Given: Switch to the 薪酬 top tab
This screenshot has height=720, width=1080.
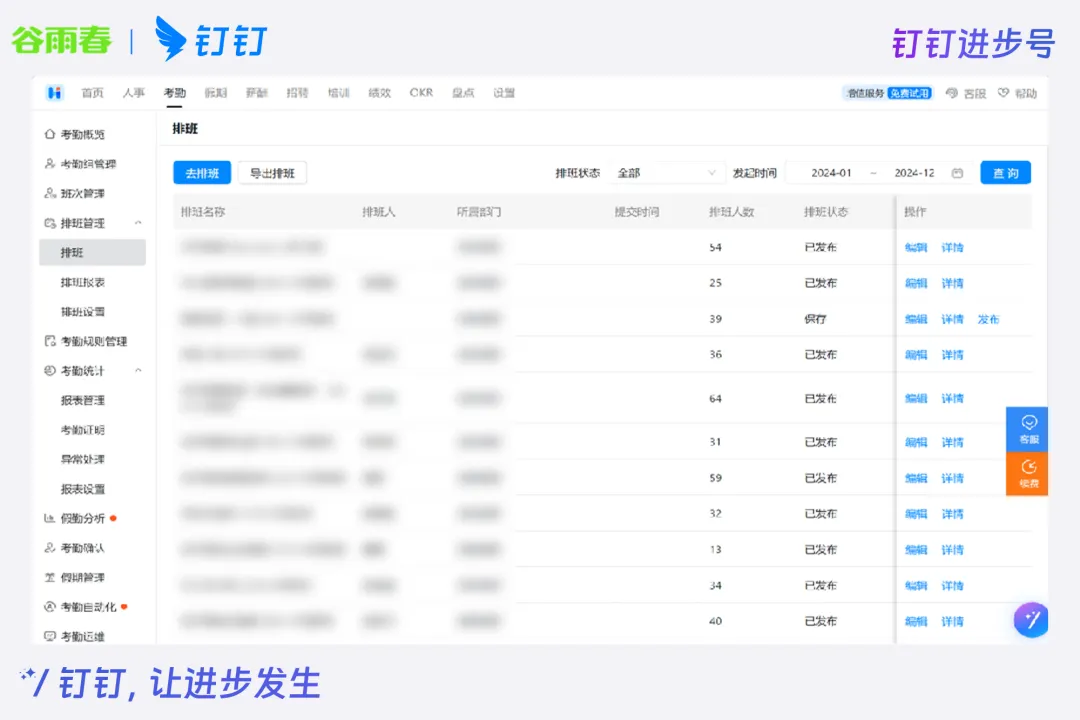Looking at the screenshot, I should pos(257,93).
